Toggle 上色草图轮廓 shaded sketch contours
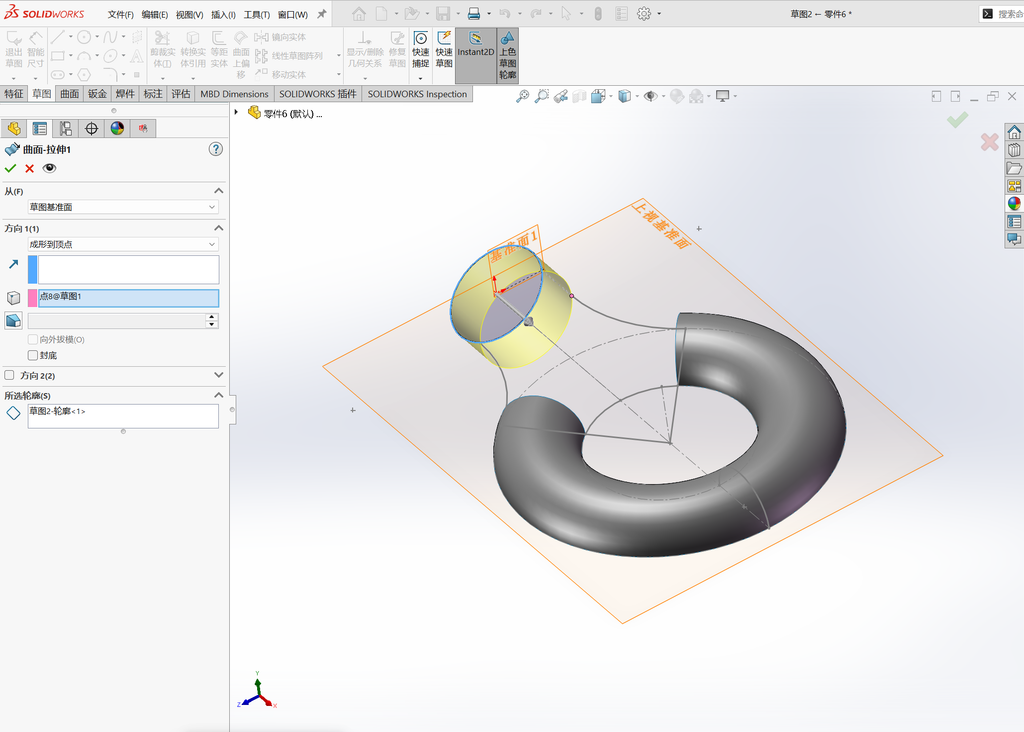 pos(507,56)
